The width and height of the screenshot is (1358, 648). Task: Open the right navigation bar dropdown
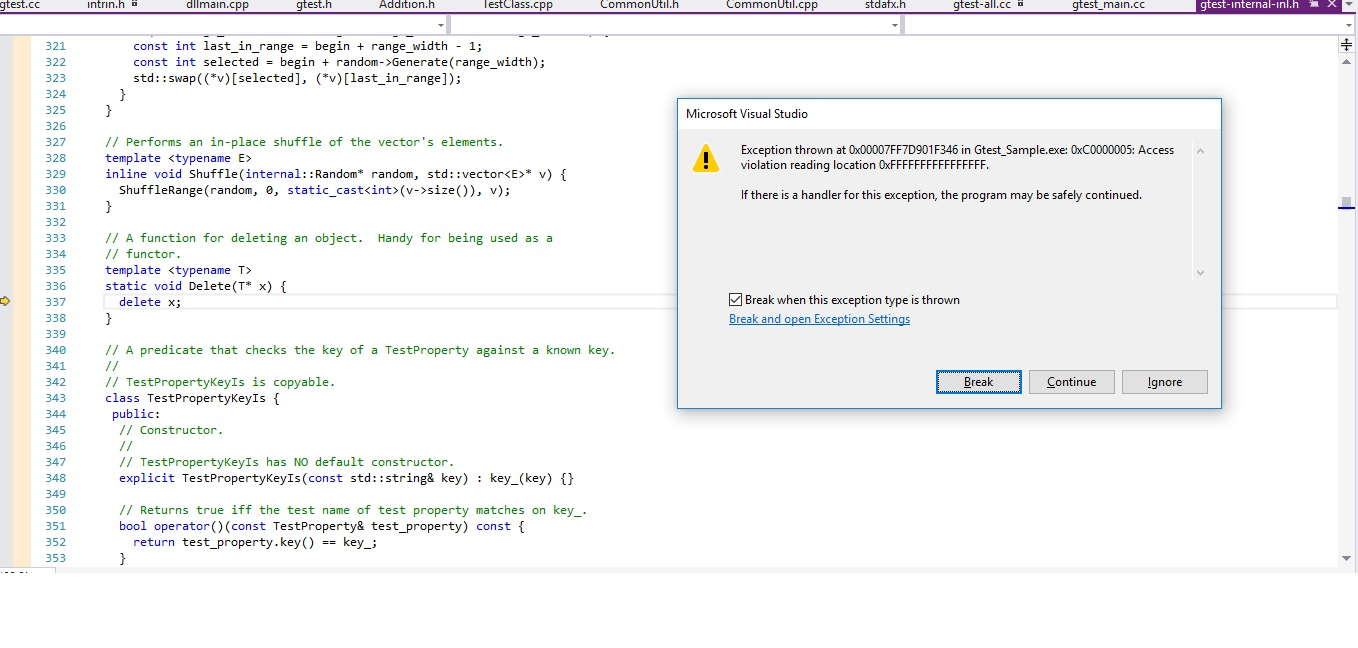pos(893,24)
